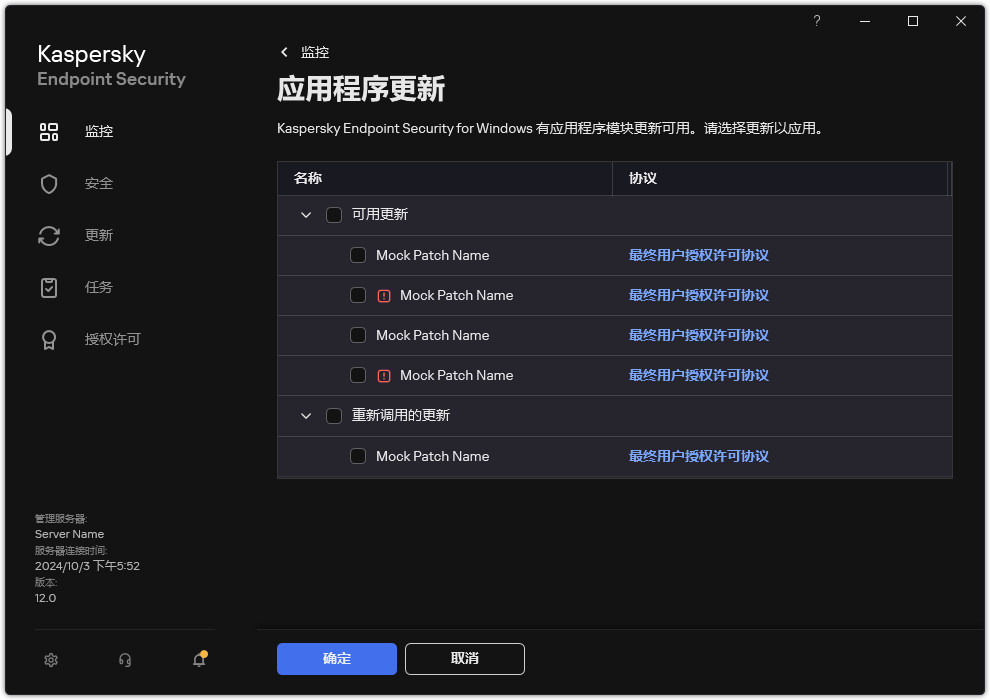
Task: Confirm updates with the 确定 button
Action: (336, 659)
